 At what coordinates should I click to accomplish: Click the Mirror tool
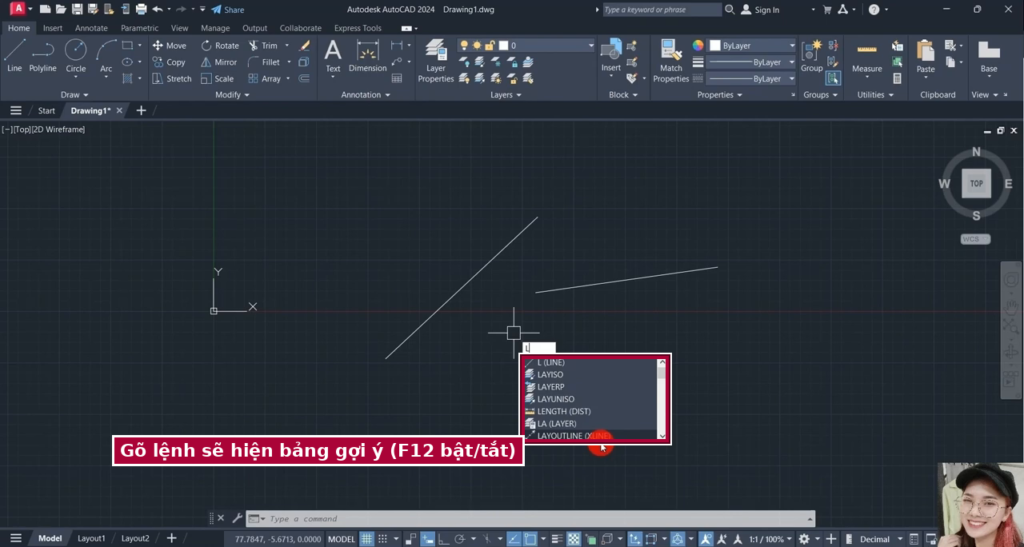218,62
